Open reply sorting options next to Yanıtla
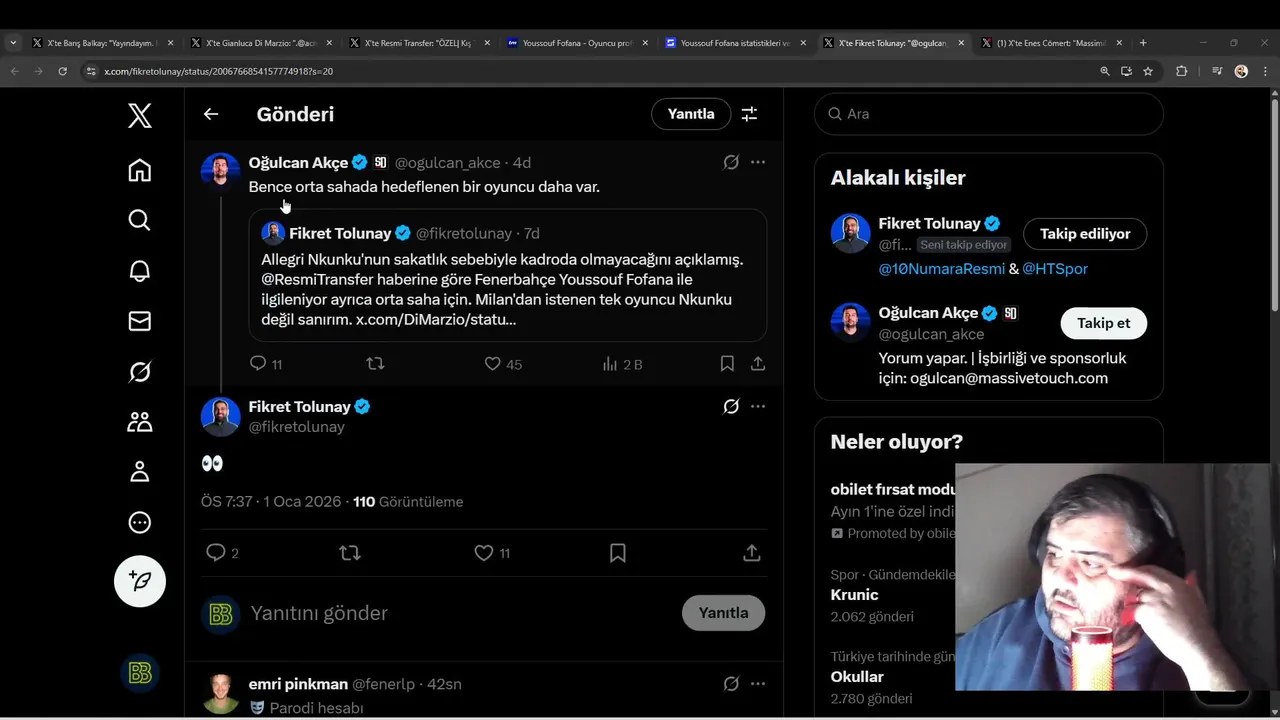 [749, 114]
